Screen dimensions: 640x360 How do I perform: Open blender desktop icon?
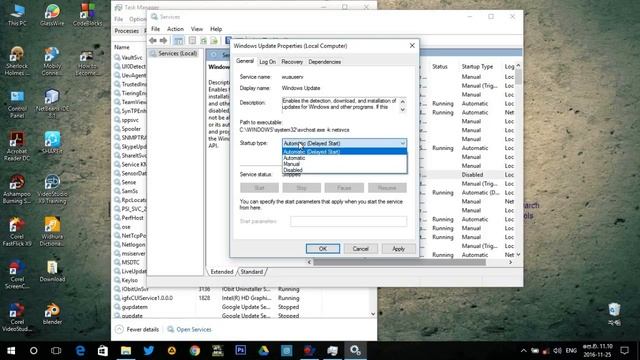point(52,314)
